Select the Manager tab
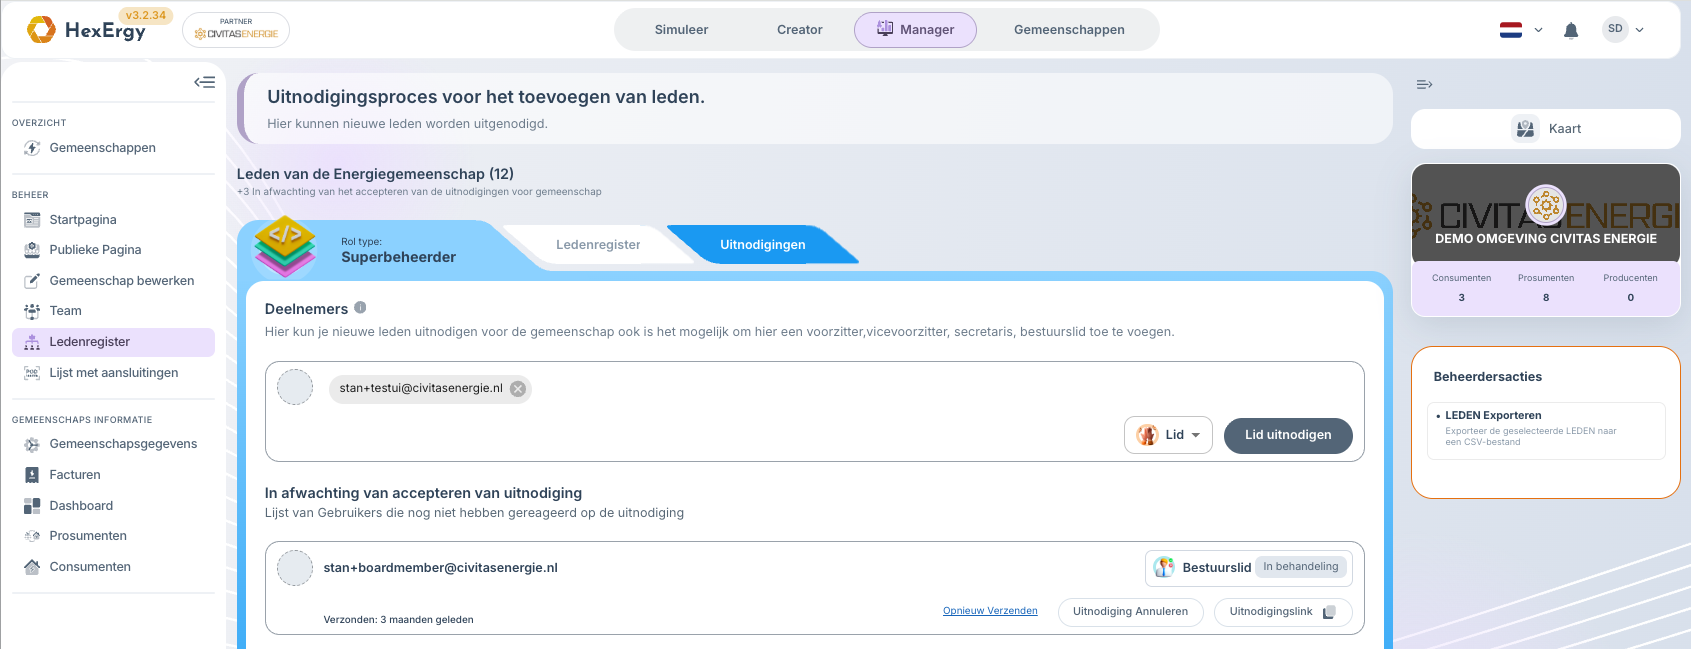The height and width of the screenshot is (649, 1691). 915,30
